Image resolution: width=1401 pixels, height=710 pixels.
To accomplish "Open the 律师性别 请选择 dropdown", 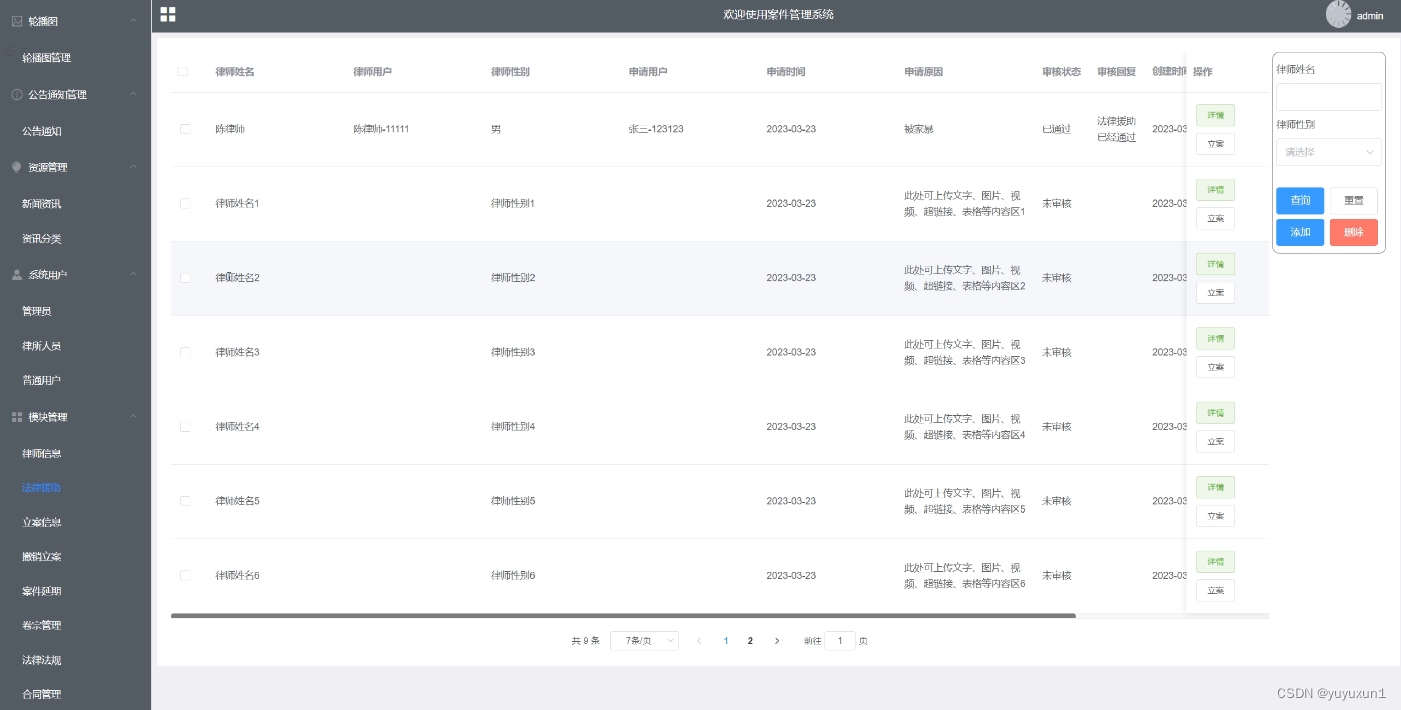I will (1329, 152).
